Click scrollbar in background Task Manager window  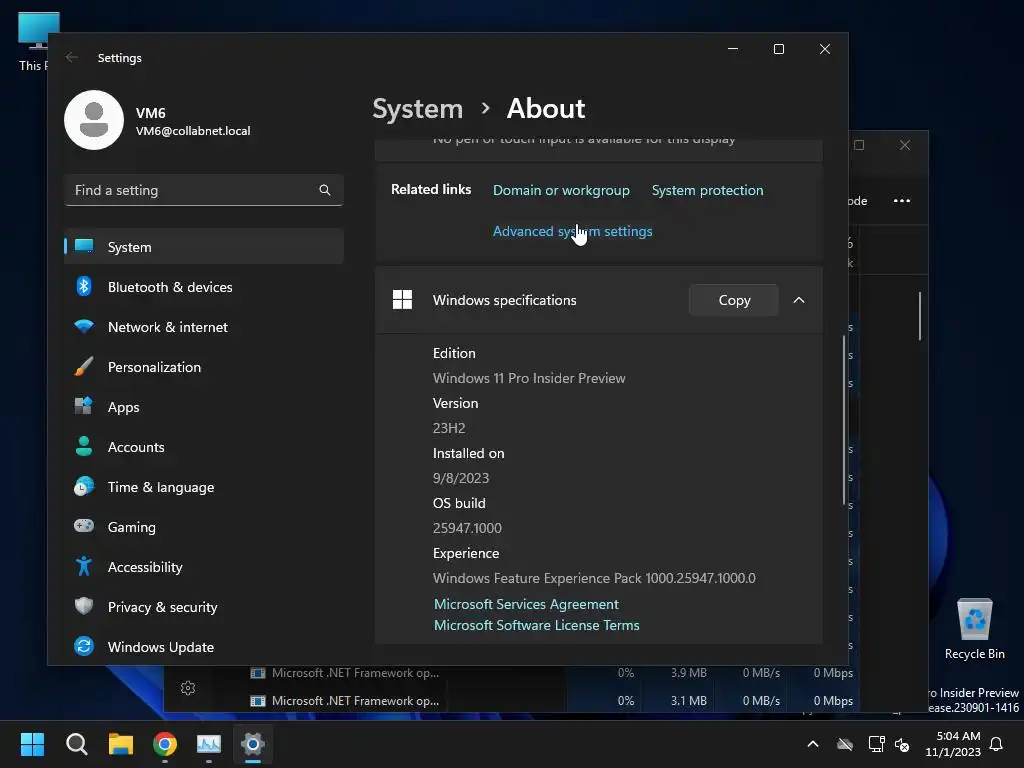coord(920,316)
